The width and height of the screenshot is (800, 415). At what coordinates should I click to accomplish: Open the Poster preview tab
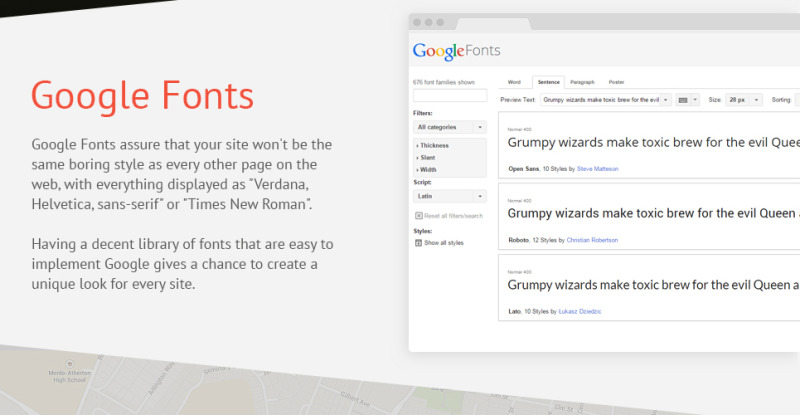pos(616,82)
